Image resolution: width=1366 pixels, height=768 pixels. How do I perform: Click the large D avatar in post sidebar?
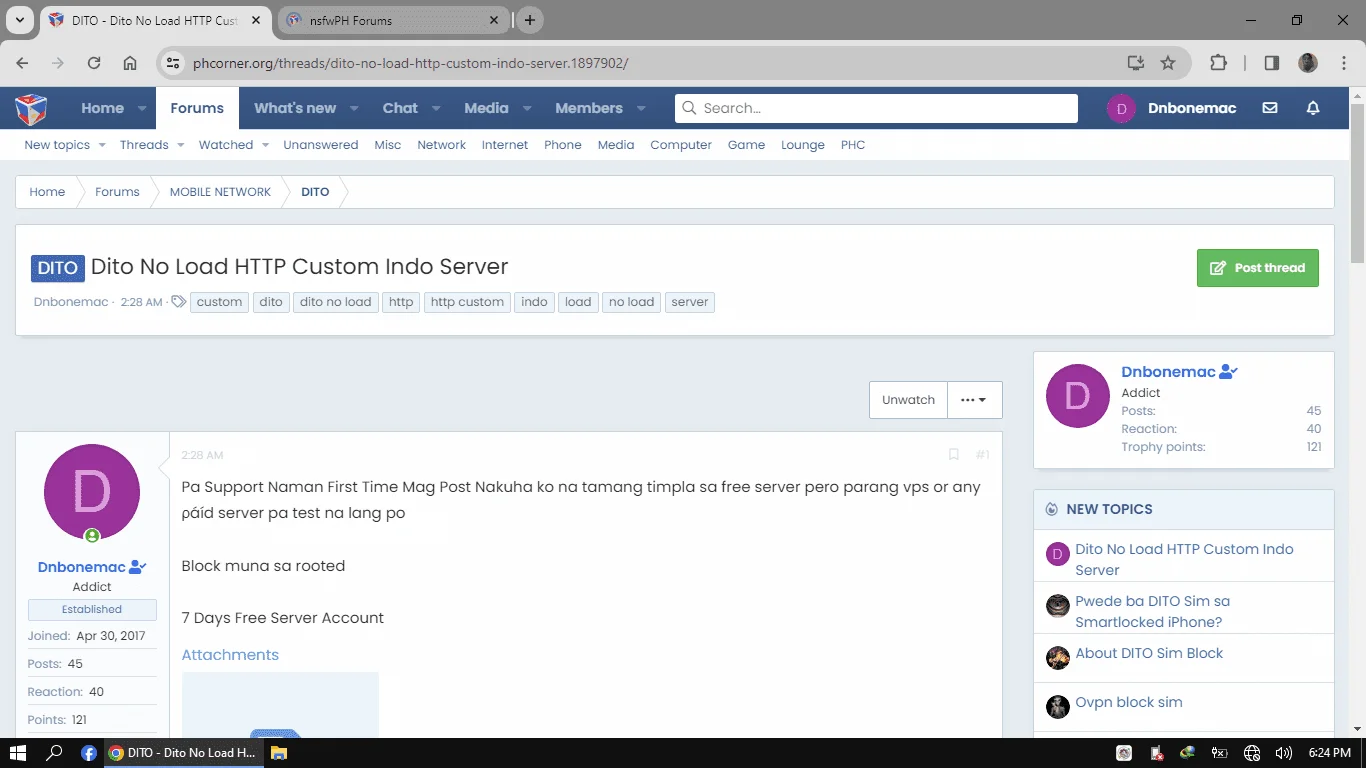[x=92, y=492]
